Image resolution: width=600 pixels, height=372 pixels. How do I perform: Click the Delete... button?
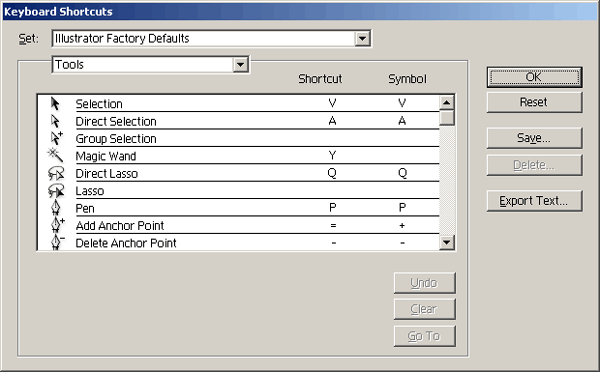click(x=534, y=165)
